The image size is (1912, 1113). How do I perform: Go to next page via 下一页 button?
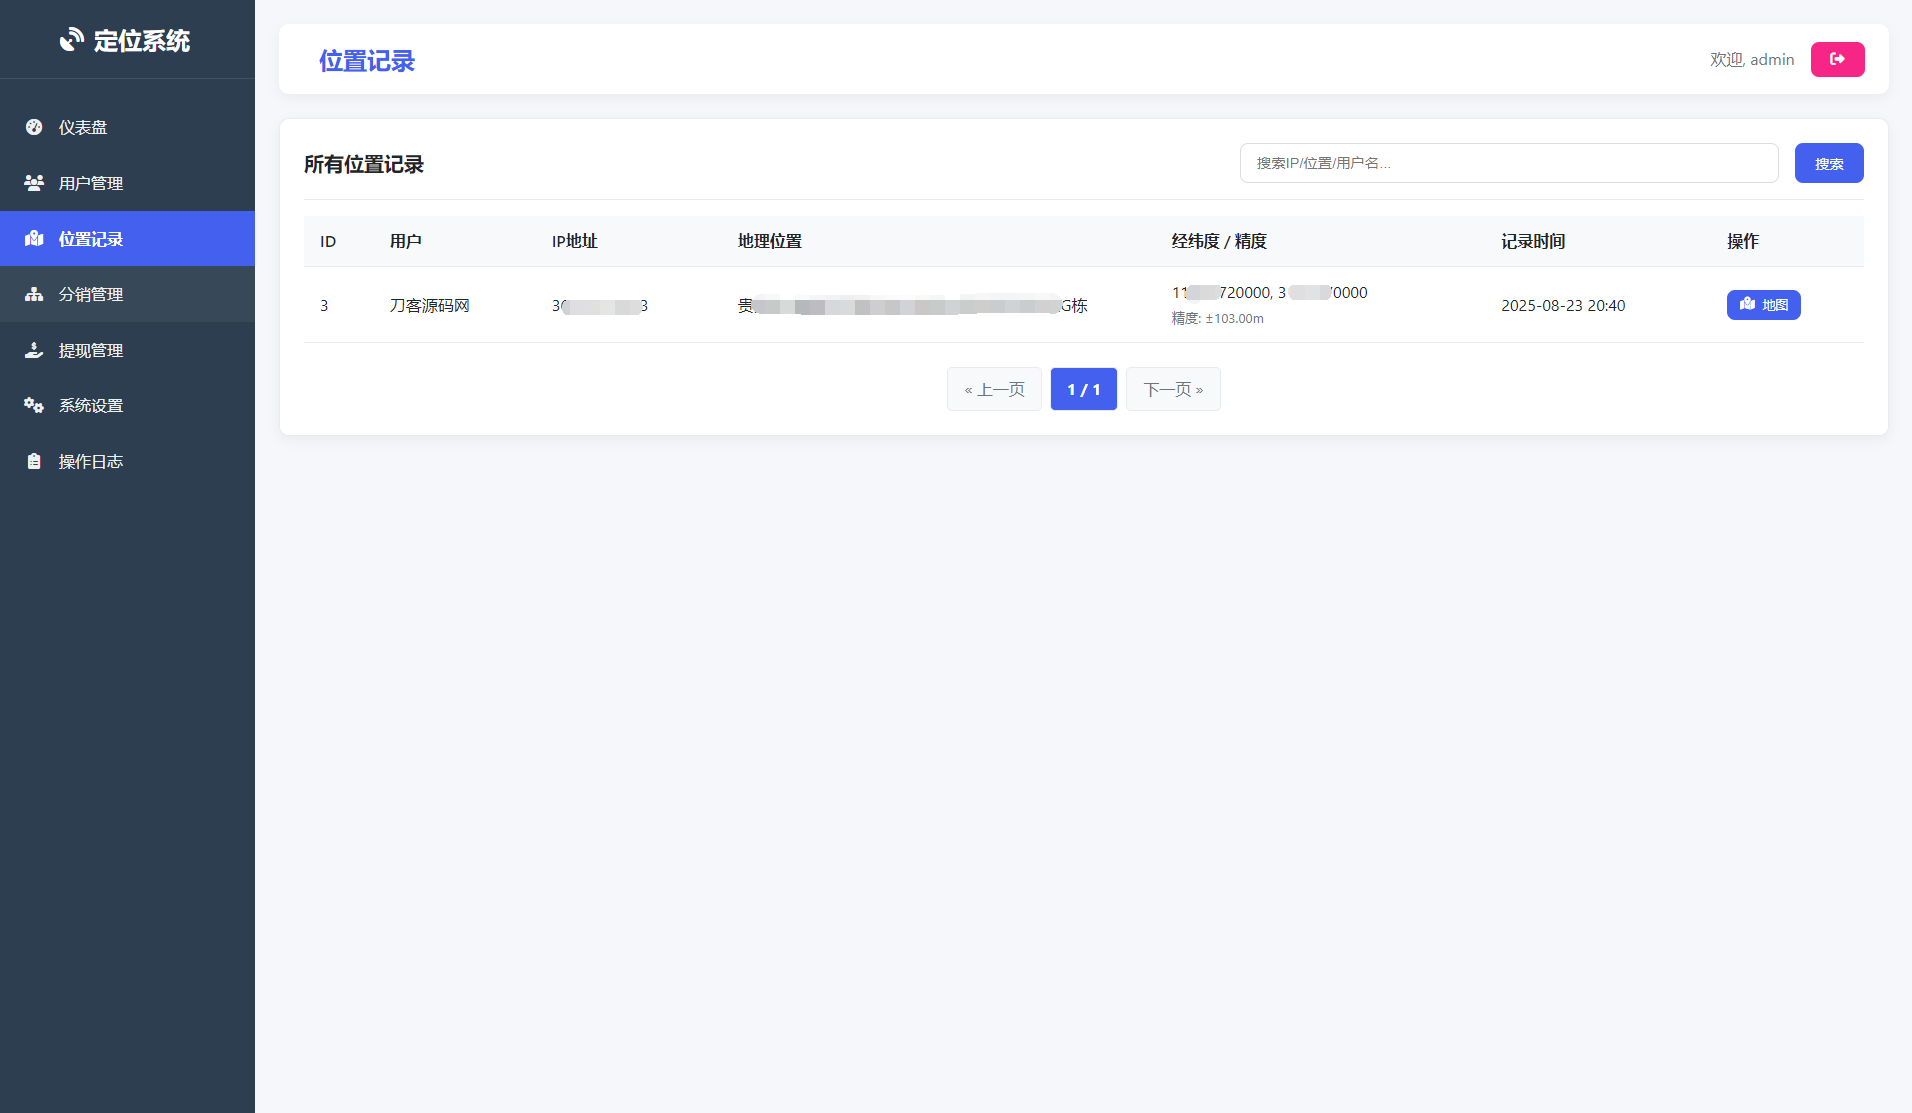(x=1173, y=389)
